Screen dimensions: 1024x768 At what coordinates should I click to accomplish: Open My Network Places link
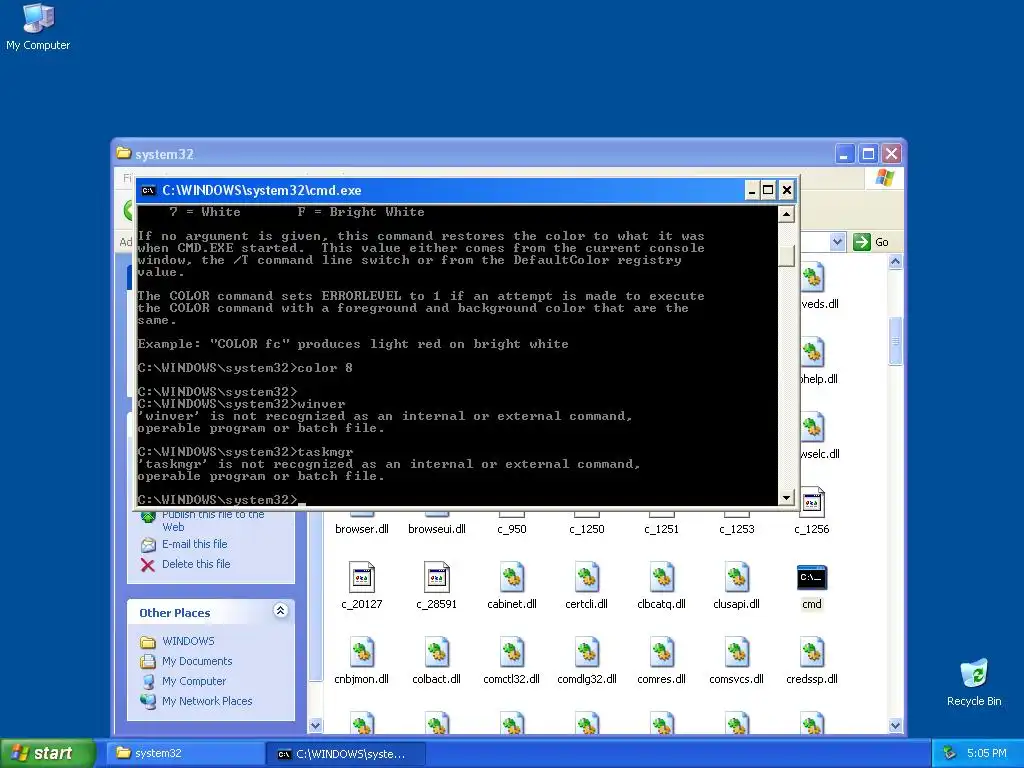(207, 701)
